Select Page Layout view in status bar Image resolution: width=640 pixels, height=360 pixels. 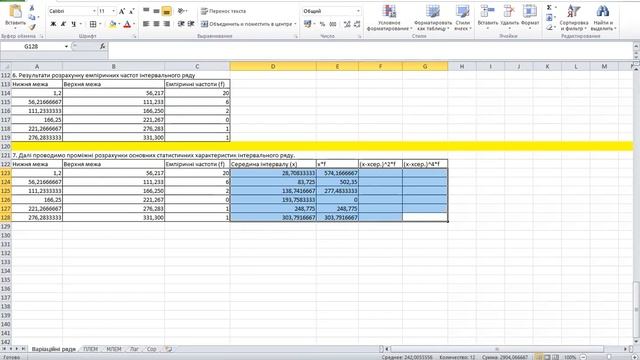[547, 357]
